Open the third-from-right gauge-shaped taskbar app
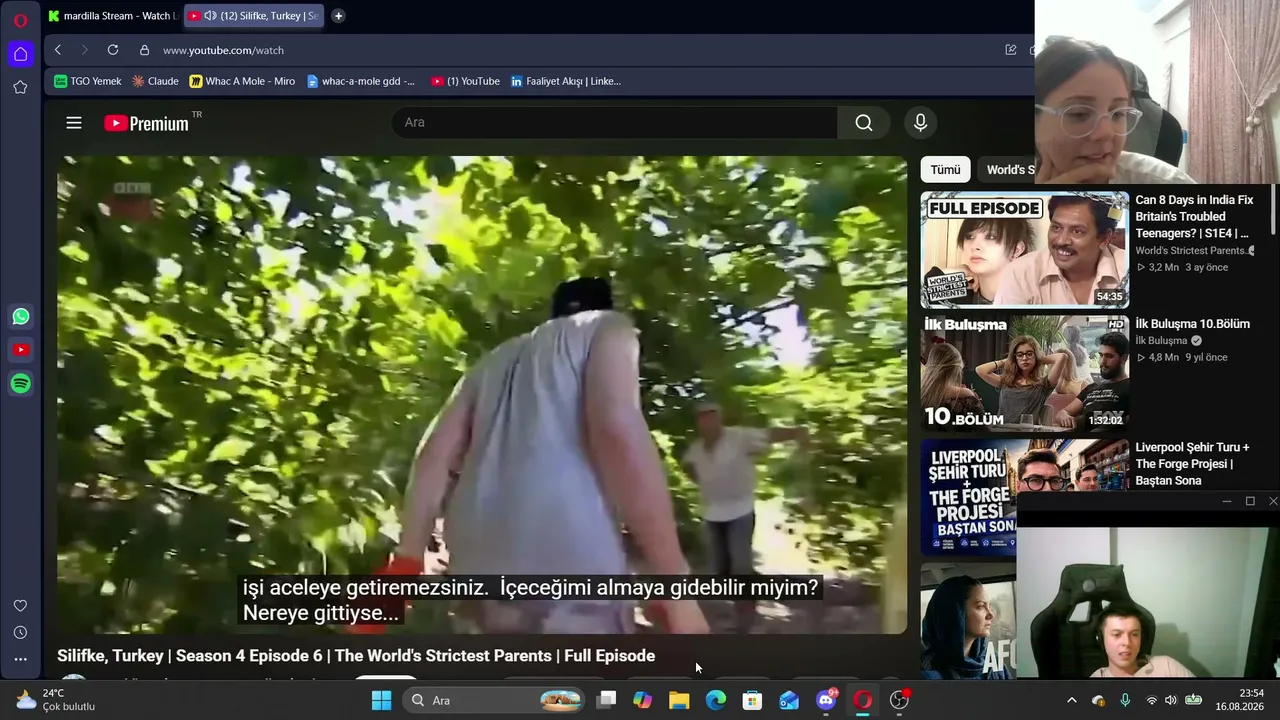Viewport: 1280px width, 720px height. (899, 700)
